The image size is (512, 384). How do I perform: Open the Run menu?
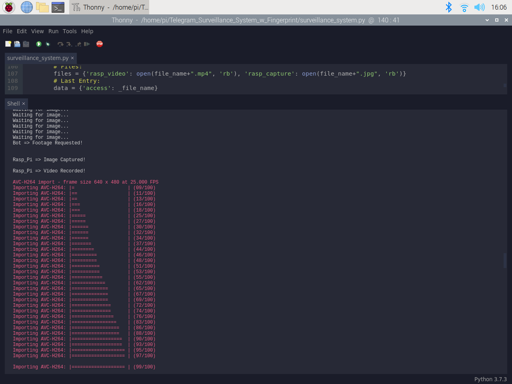coord(53,31)
